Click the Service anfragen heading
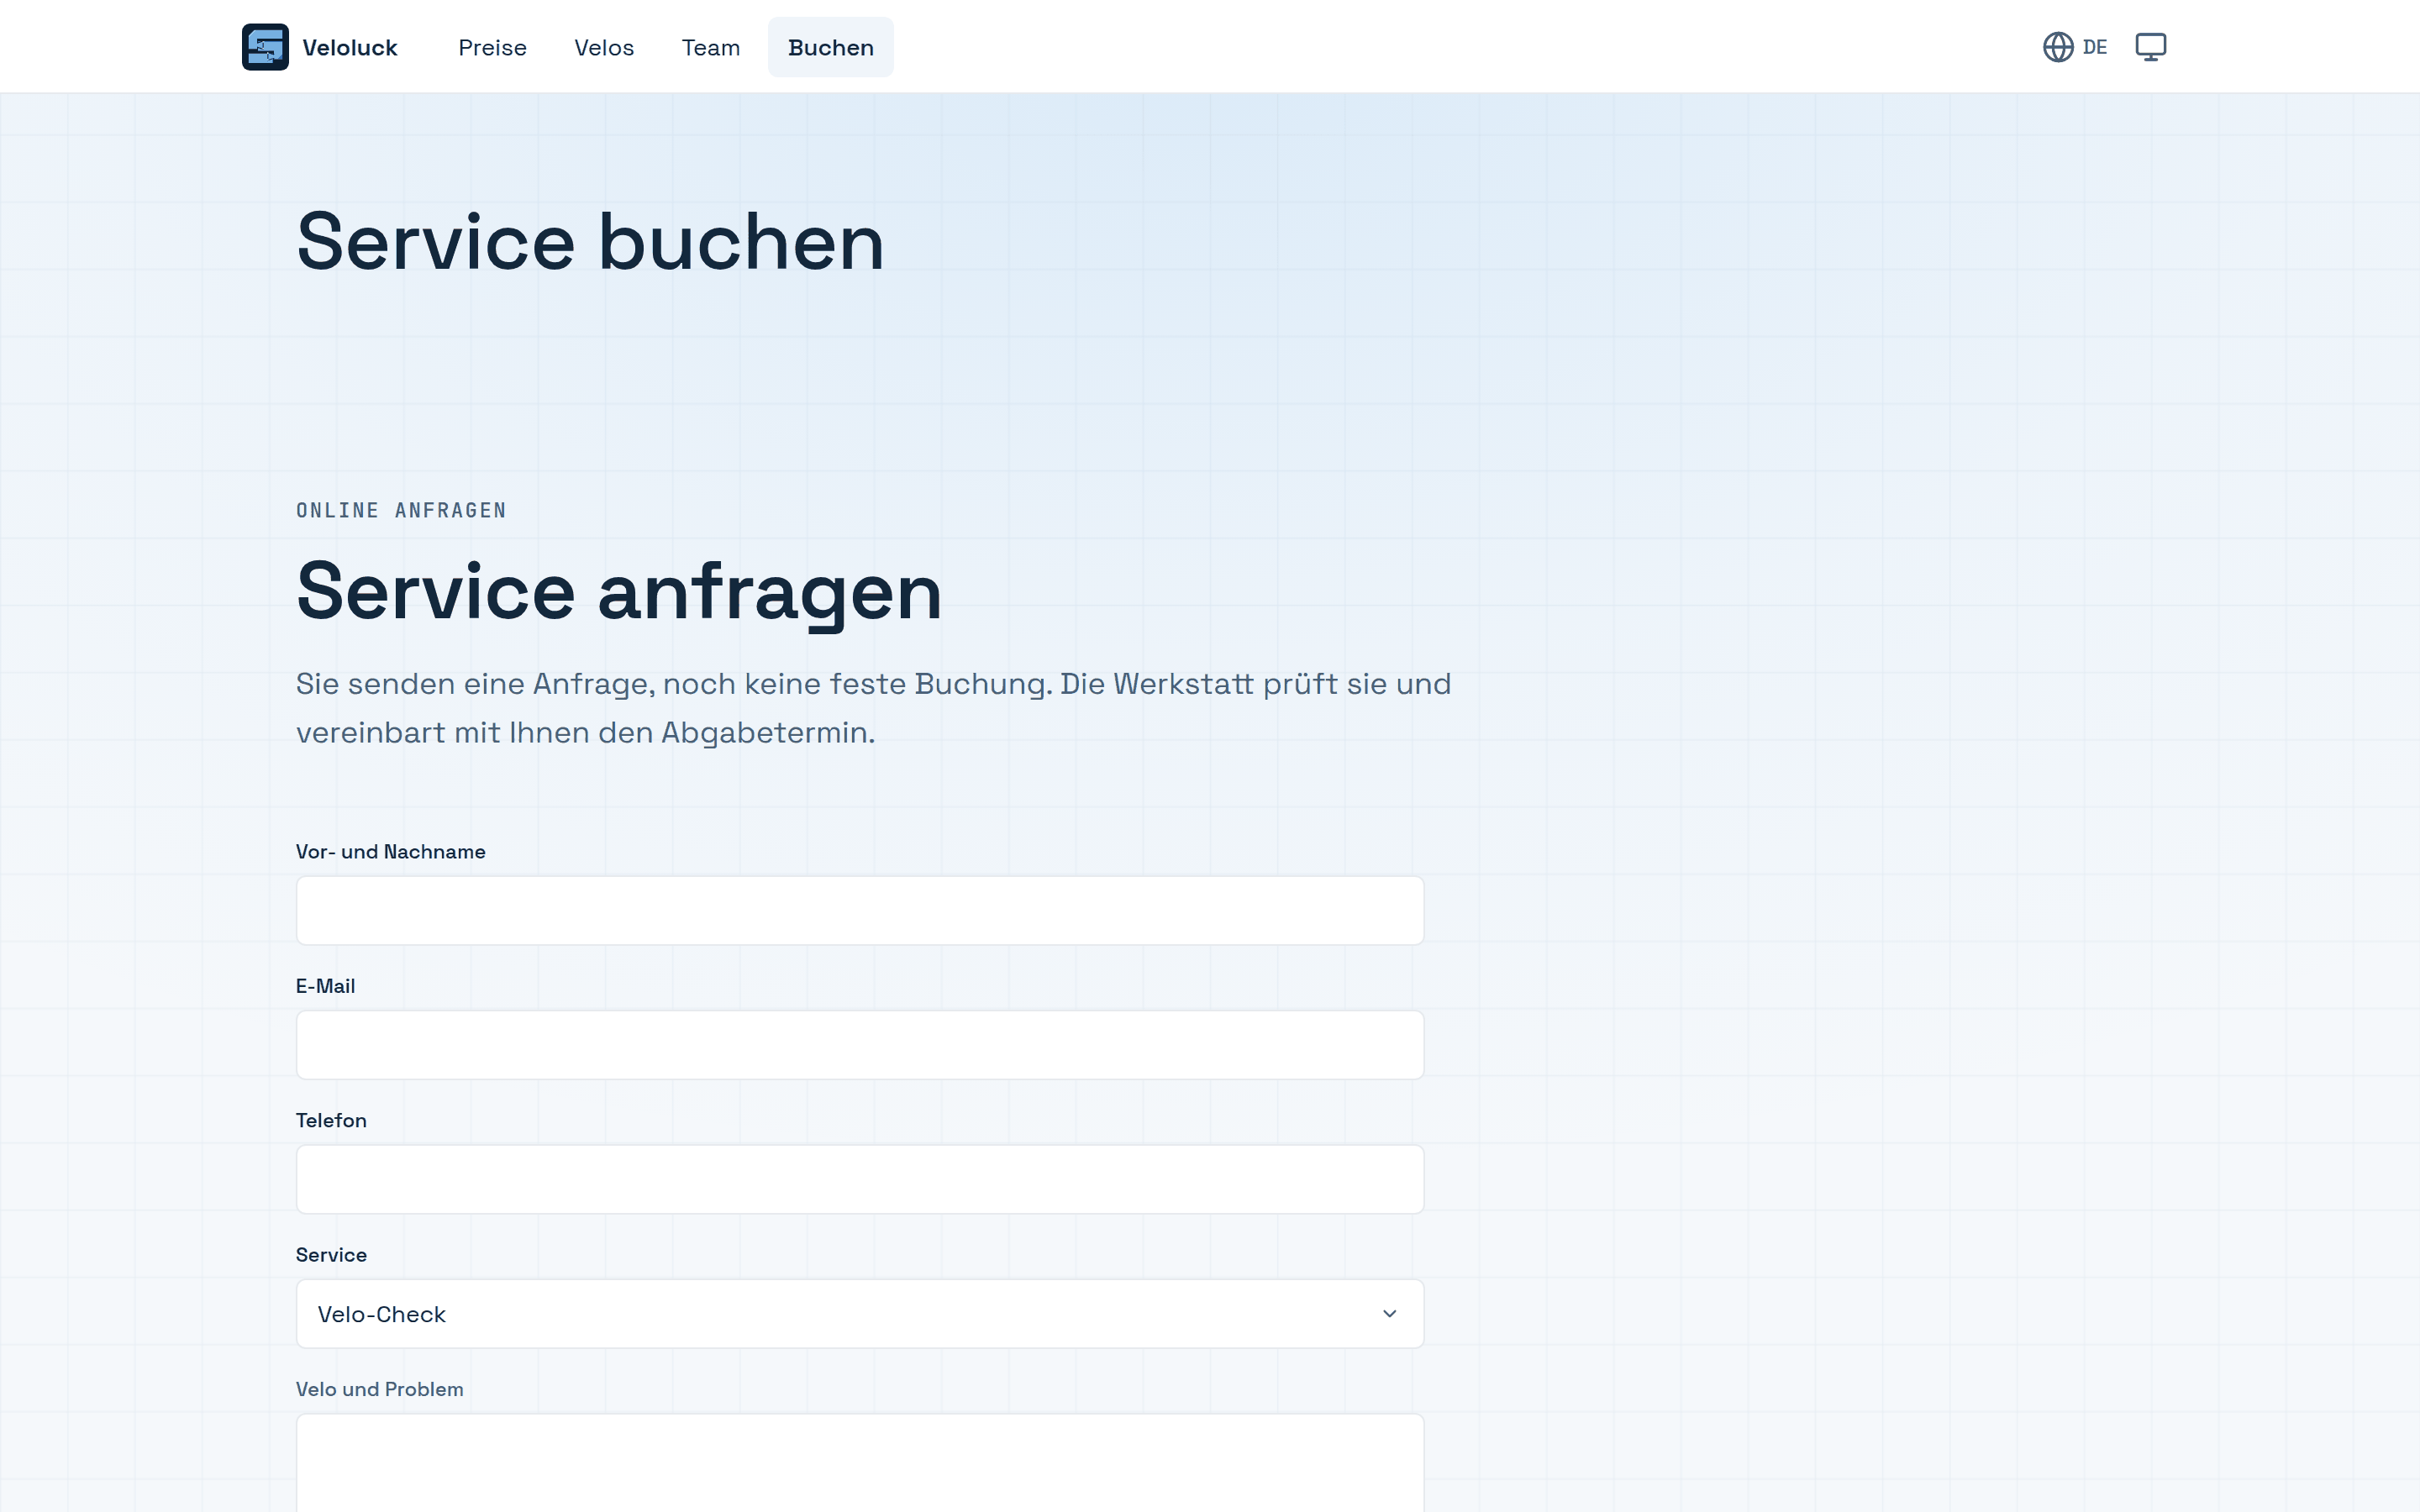The height and width of the screenshot is (1512, 2420). click(619, 592)
